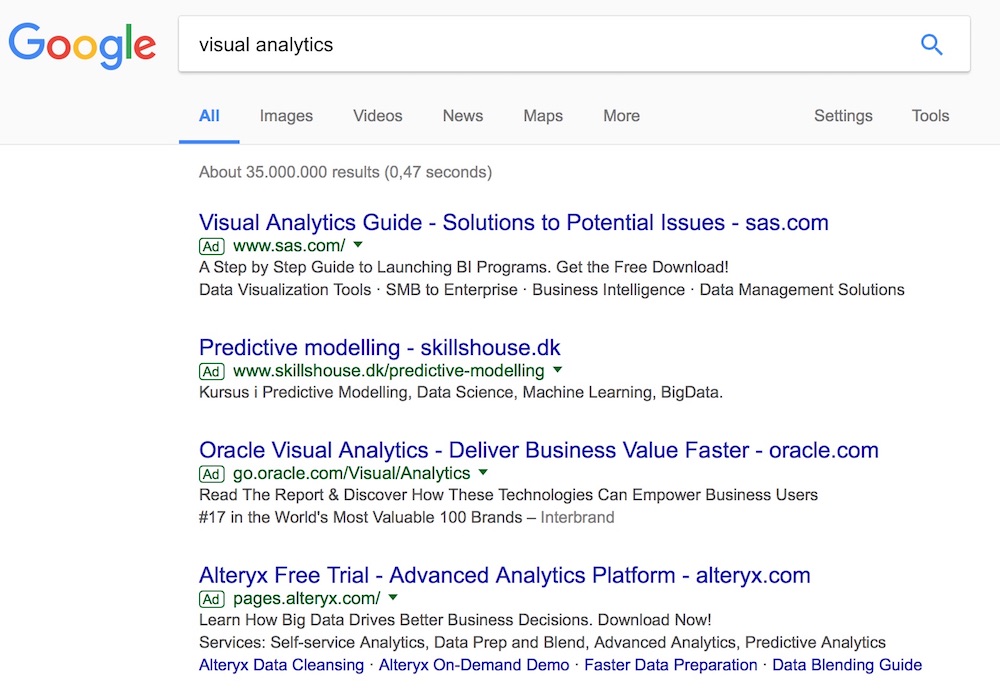Click the Learn How Big Data Drives description
This screenshot has height=693, width=1000.
tap(455, 620)
